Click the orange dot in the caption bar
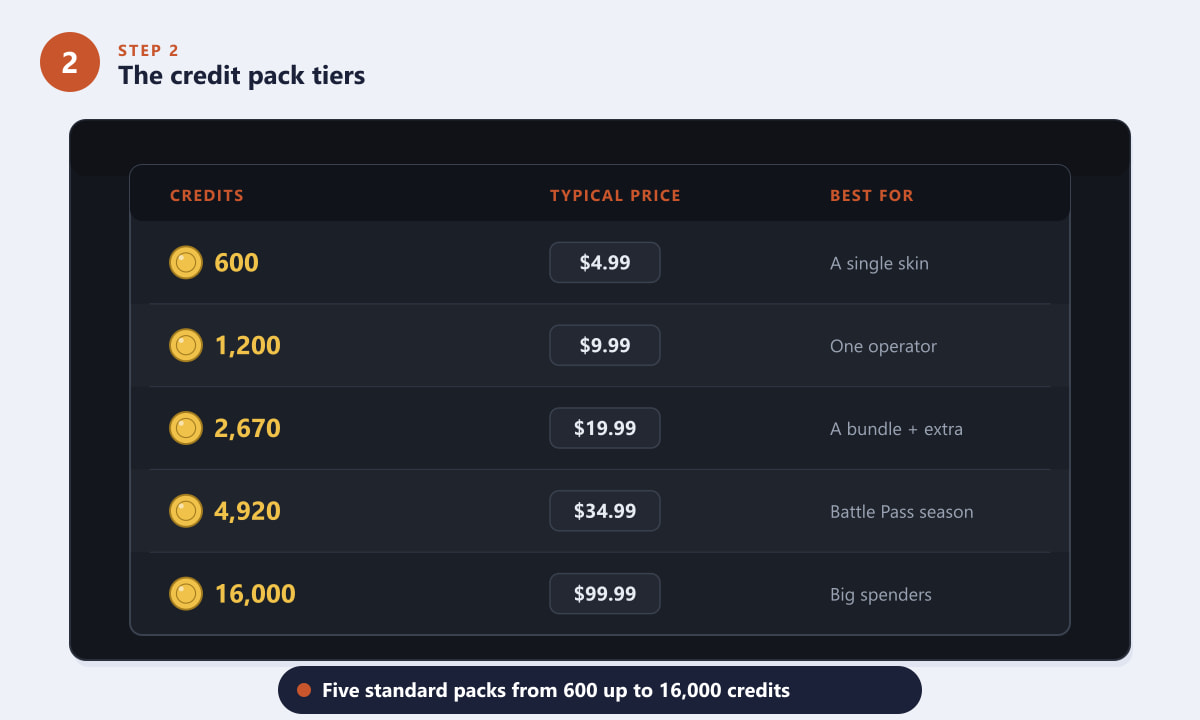 click(x=305, y=691)
